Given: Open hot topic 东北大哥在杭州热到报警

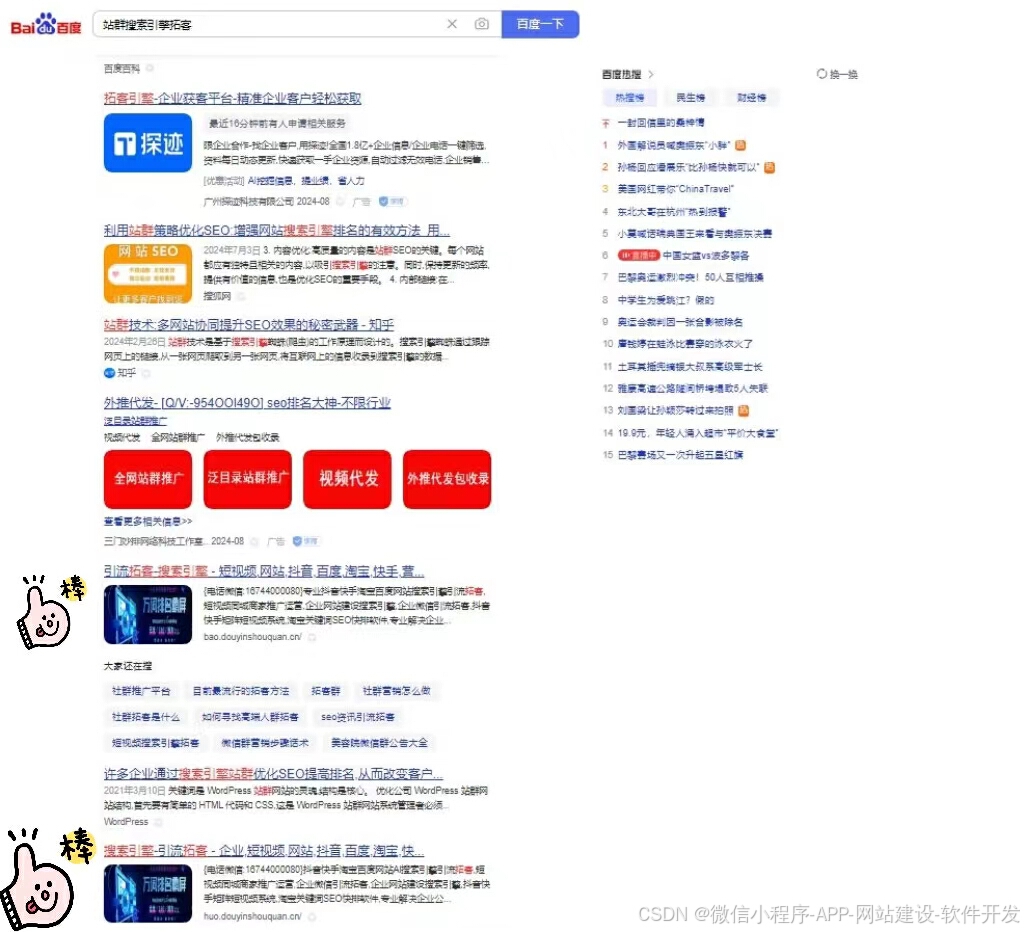Looking at the screenshot, I should click(673, 212).
